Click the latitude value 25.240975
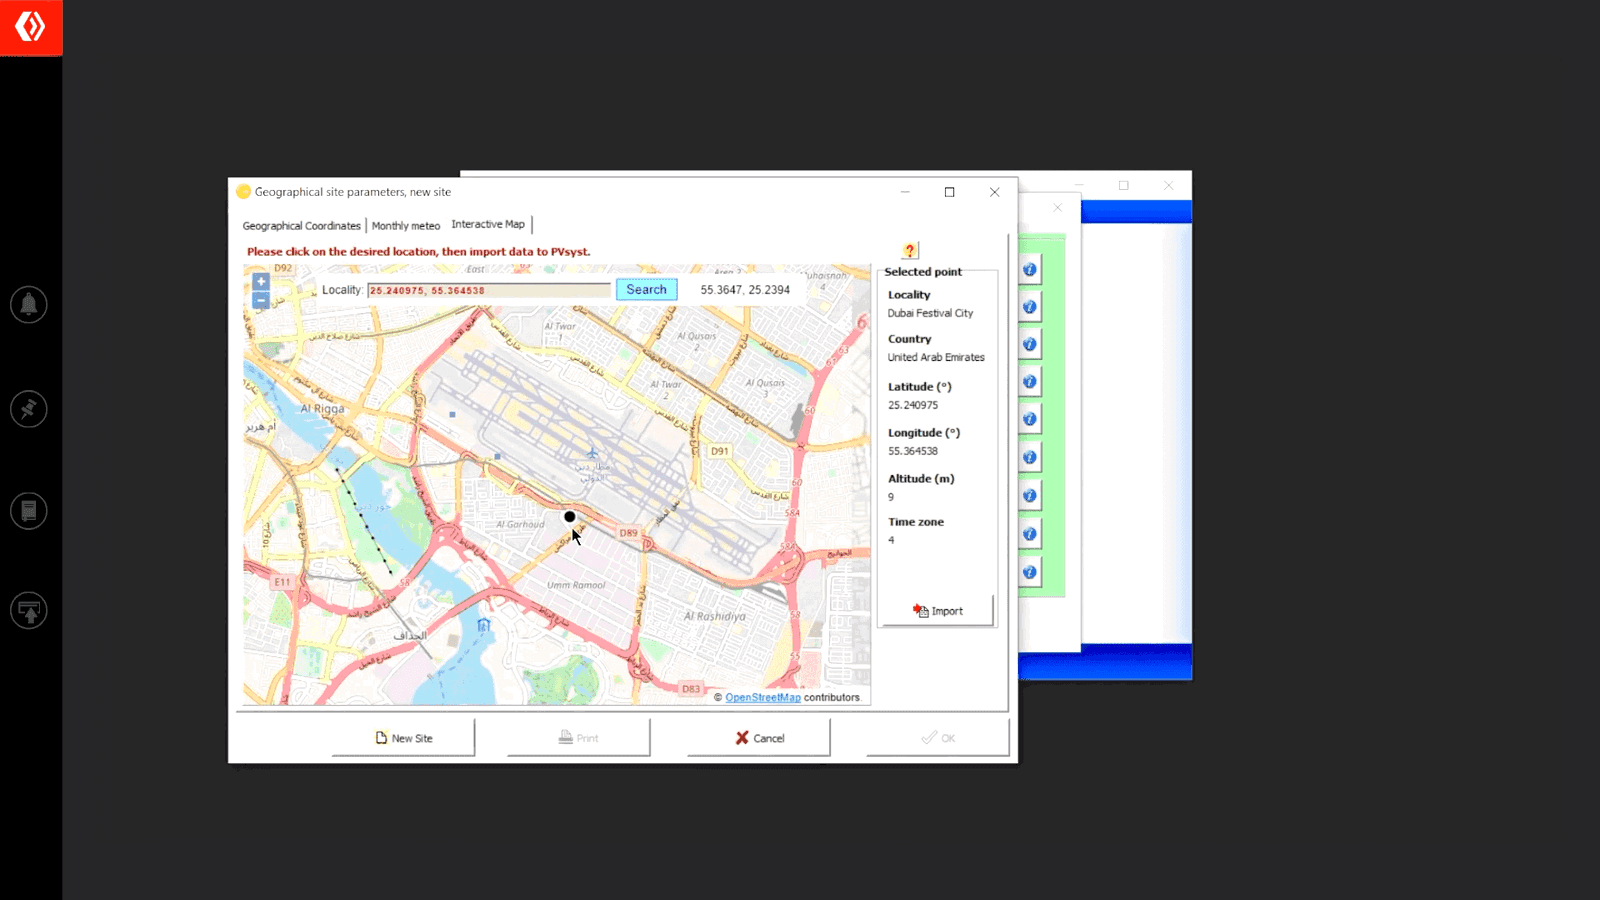This screenshot has width=1600, height=900. tap(913, 405)
